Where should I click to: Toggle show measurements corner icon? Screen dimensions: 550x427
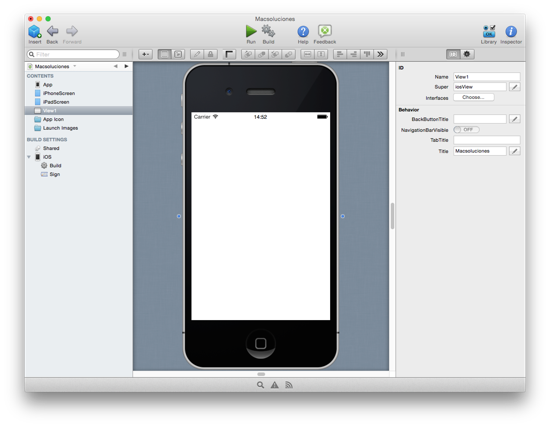pyautogui.click(x=229, y=54)
